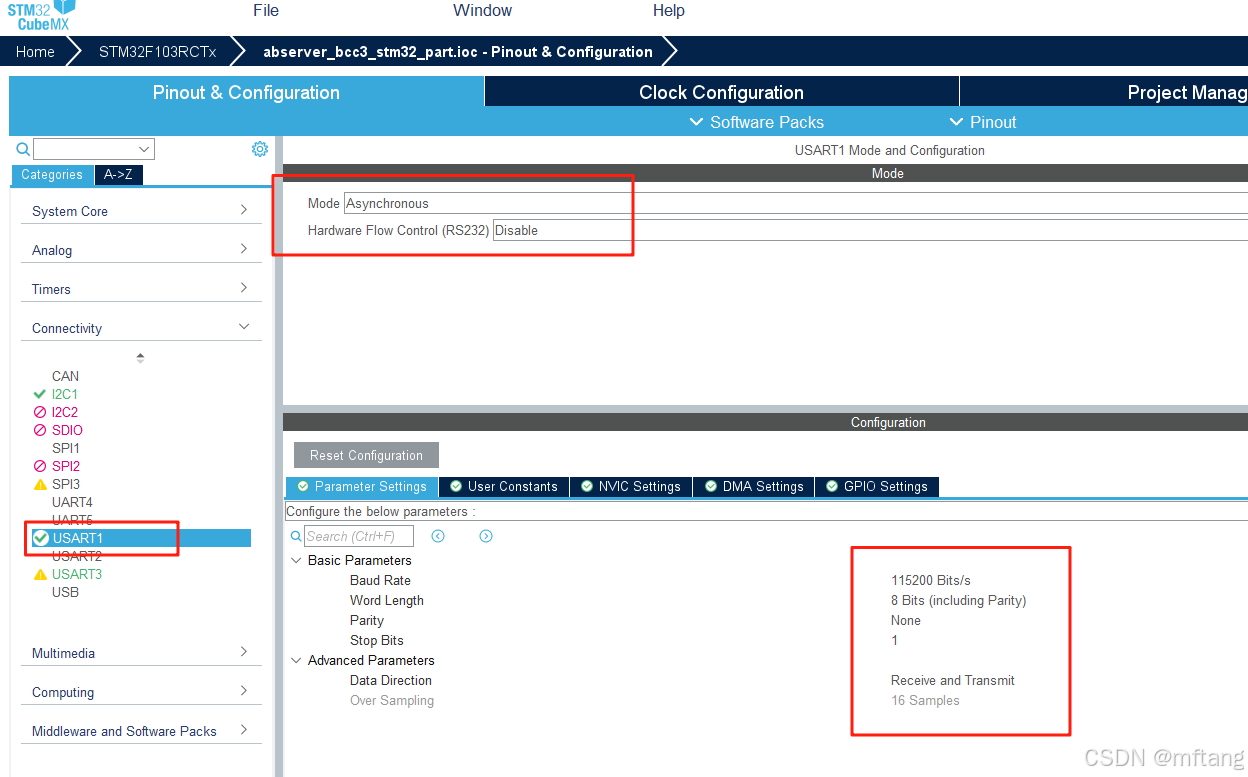The width and height of the screenshot is (1248, 777).
Task: Switch to Clock Configuration tab
Action: coord(721,92)
